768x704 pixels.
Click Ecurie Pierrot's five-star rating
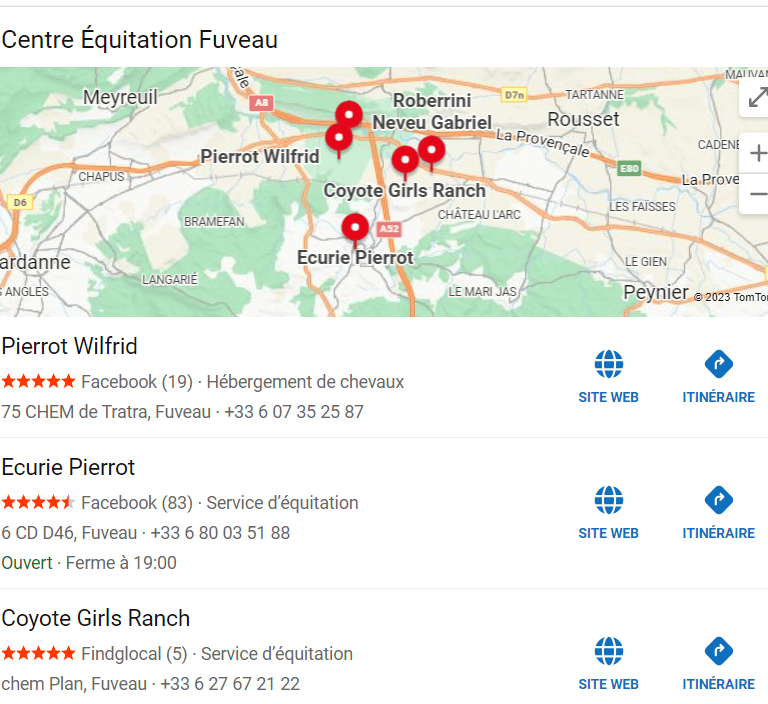pos(38,502)
